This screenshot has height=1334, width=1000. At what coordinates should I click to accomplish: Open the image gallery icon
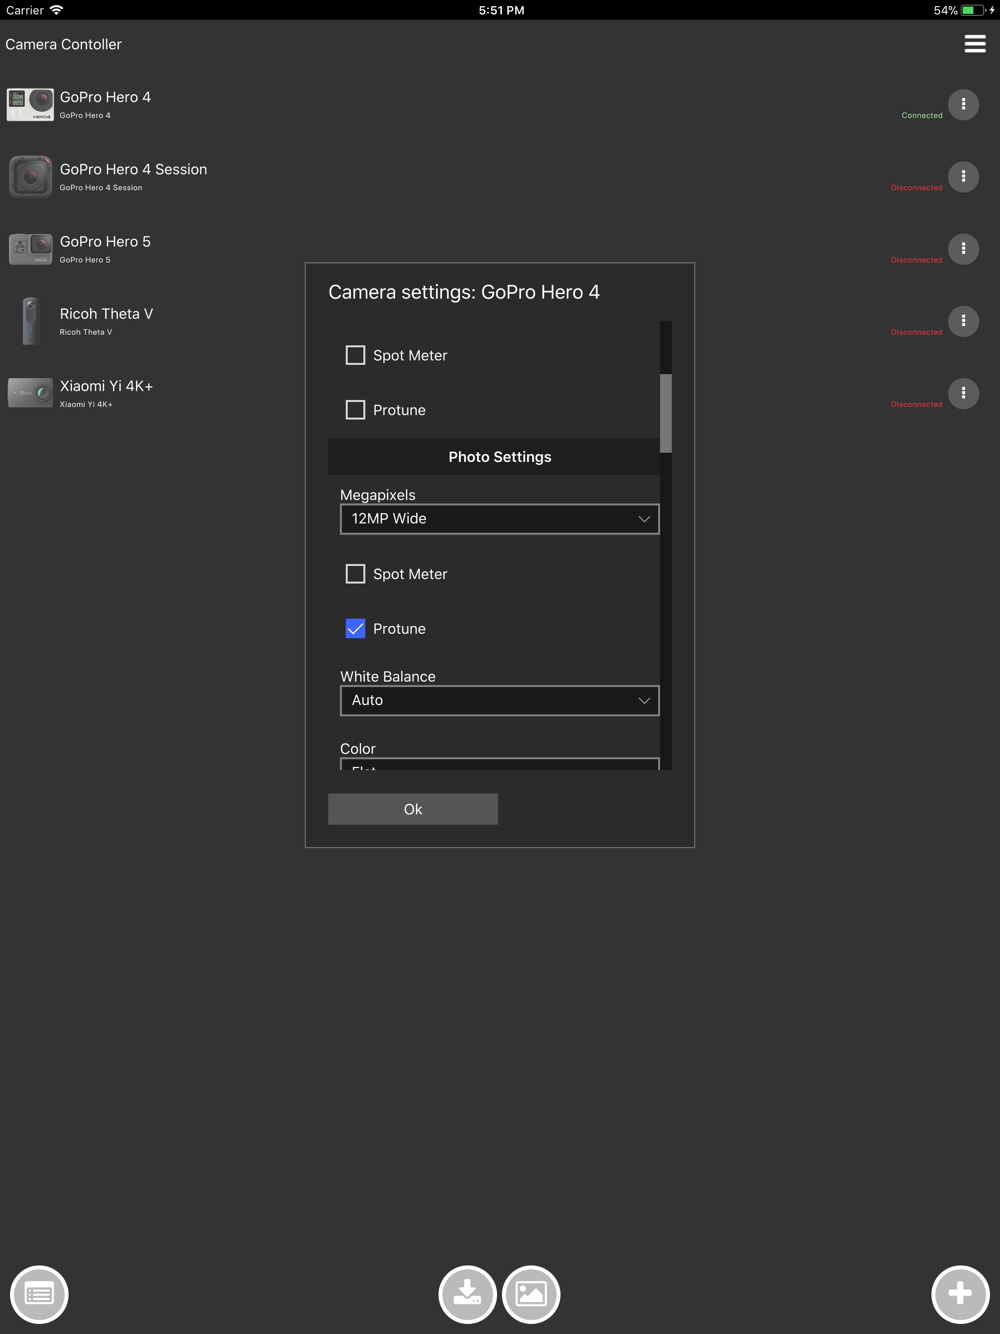point(531,1294)
